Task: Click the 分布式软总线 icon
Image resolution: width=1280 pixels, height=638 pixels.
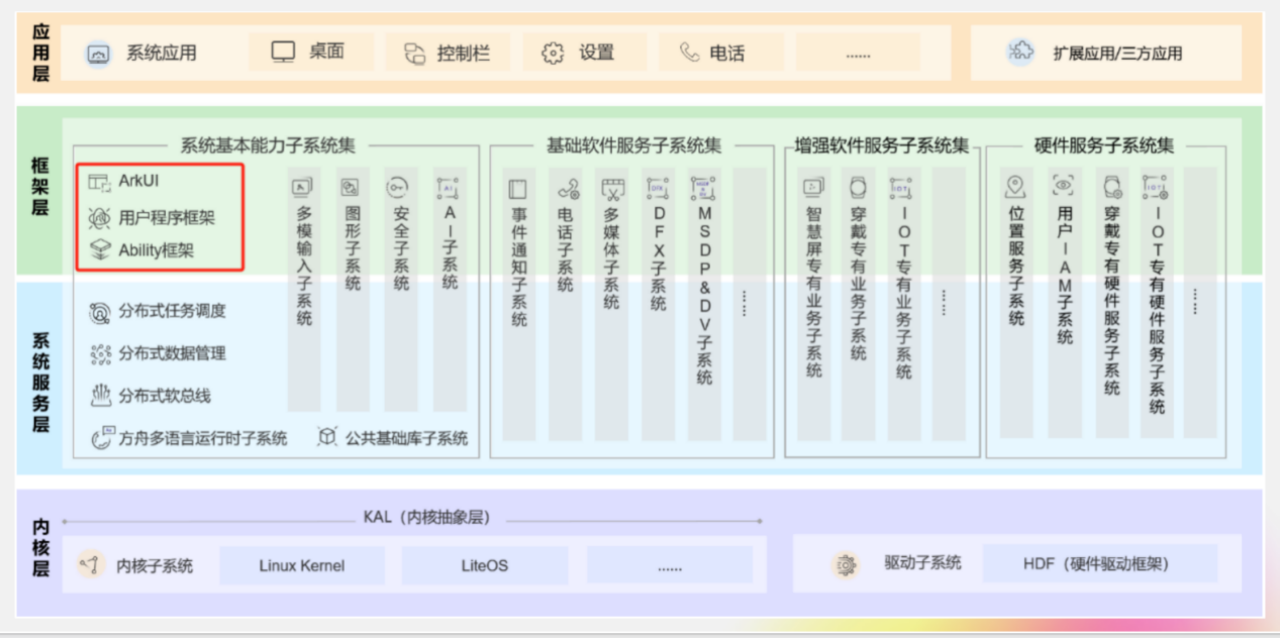Action: tap(100, 396)
